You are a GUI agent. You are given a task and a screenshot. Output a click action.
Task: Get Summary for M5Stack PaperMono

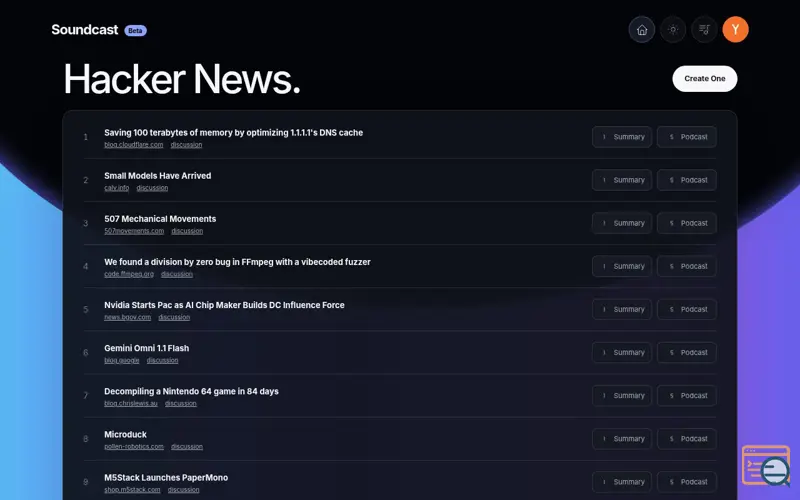click(622, 482)
